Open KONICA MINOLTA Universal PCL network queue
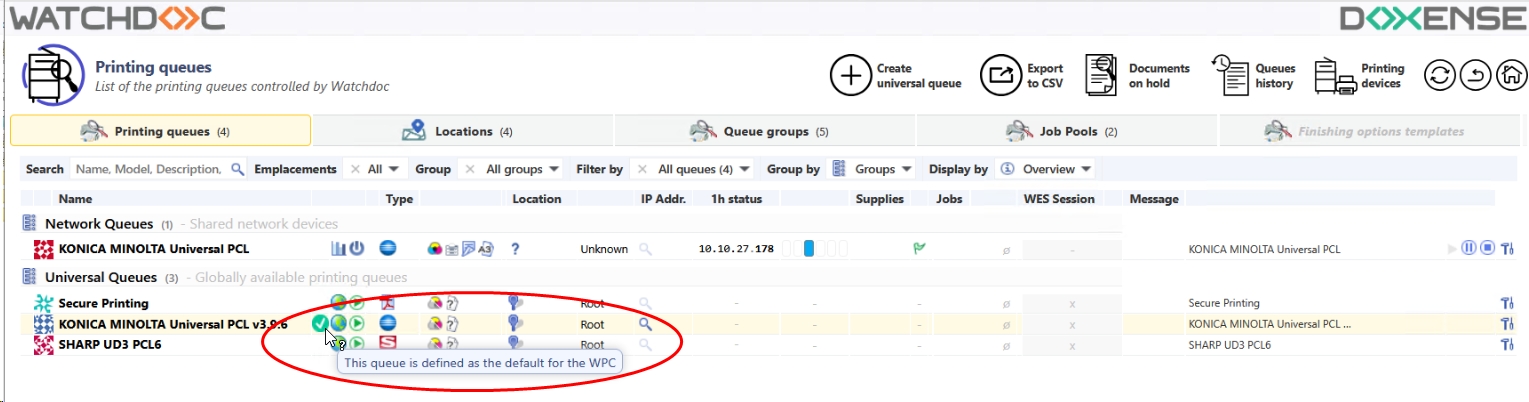Screen dimensions: 1529x402 pyautogui.click(x=154, y=249)
